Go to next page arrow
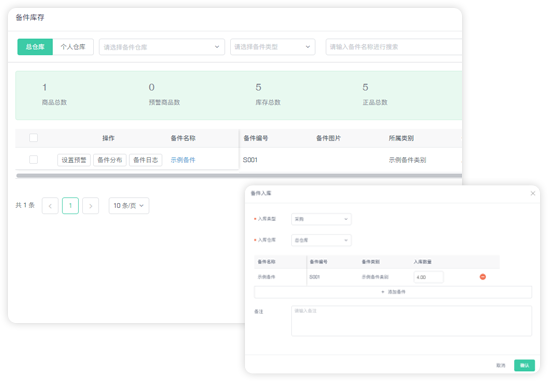548x381 pixels. [x=91, y=206]
